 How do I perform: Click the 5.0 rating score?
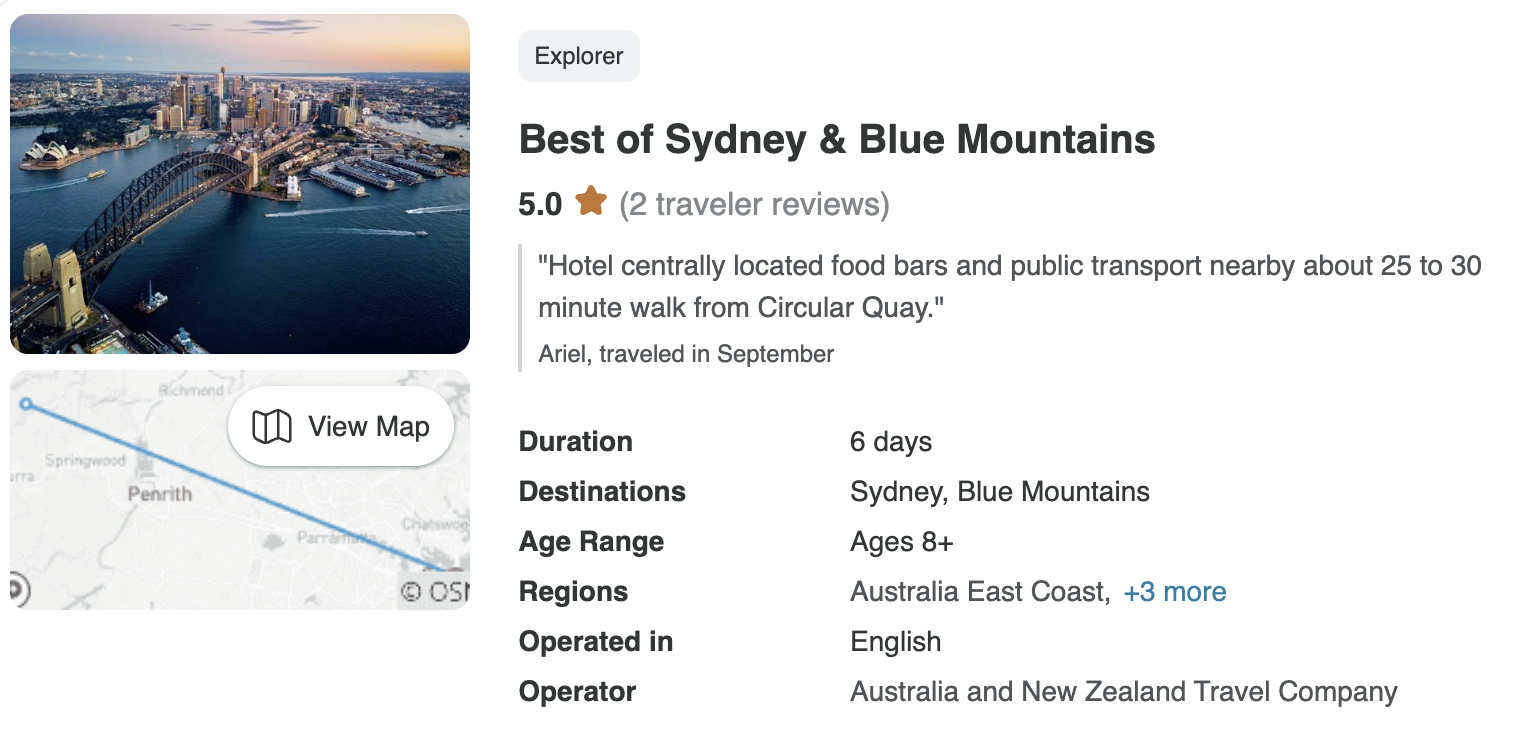click(540, 204)
